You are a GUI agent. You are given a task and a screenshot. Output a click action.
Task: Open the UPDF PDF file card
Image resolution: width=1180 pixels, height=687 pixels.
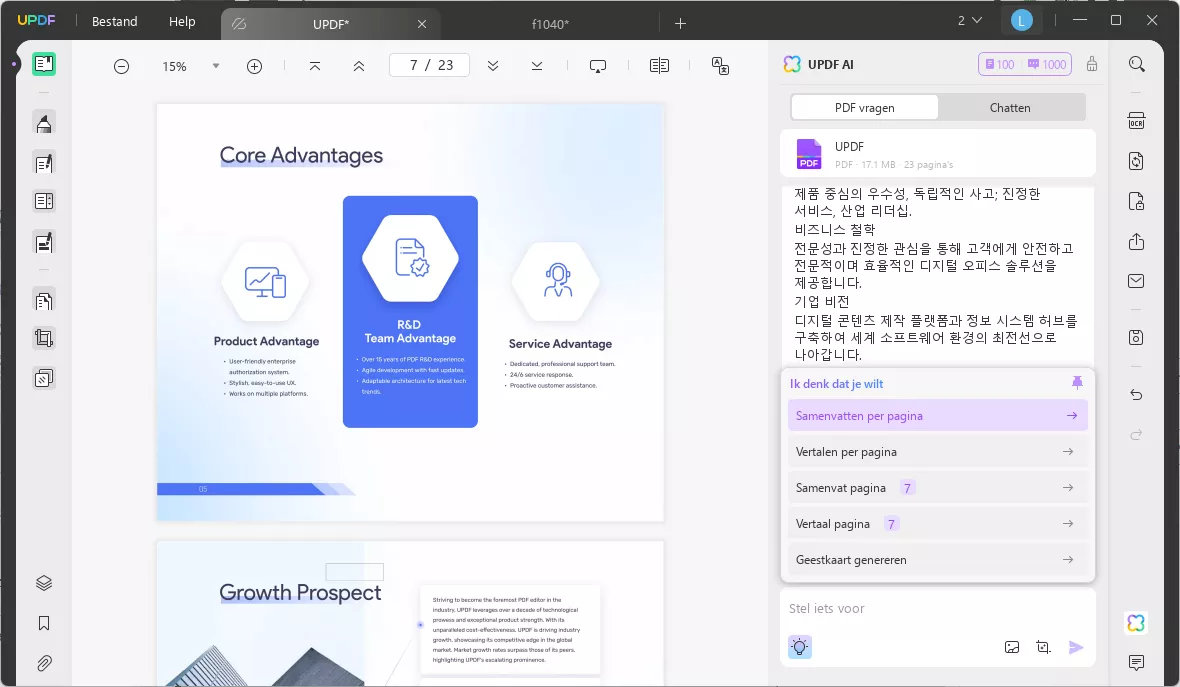(938, 154)
